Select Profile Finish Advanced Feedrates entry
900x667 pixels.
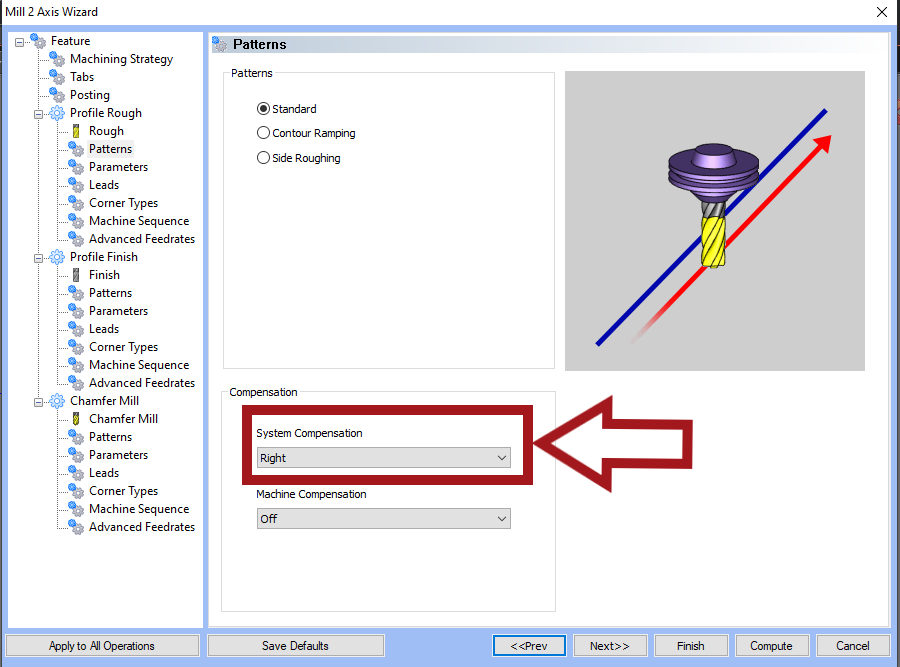(x=142, y=383)
